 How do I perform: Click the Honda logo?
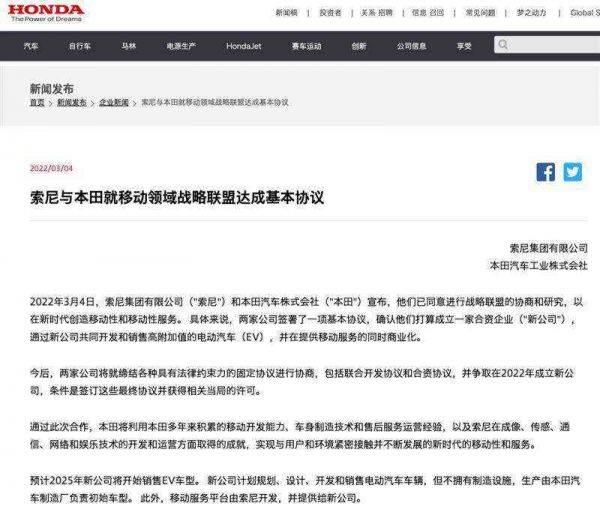click(46, 13)
